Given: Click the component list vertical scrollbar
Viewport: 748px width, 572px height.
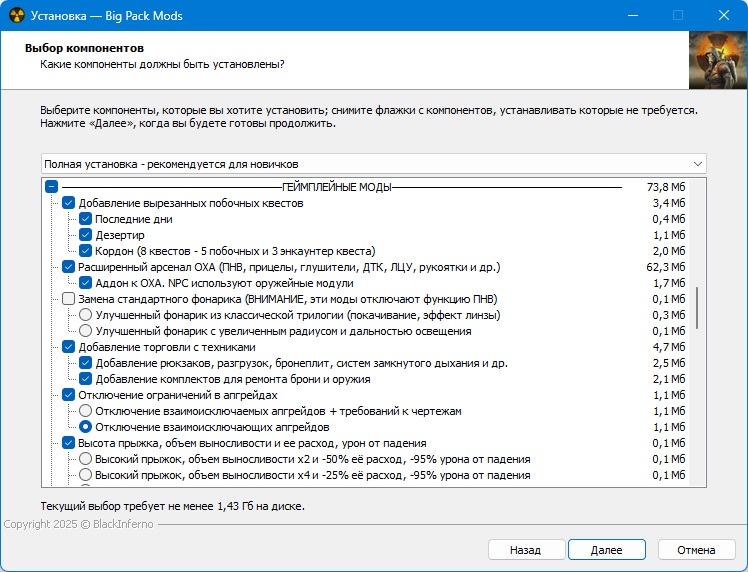Looking at the screenshot, I should click(x=697, y=308).
